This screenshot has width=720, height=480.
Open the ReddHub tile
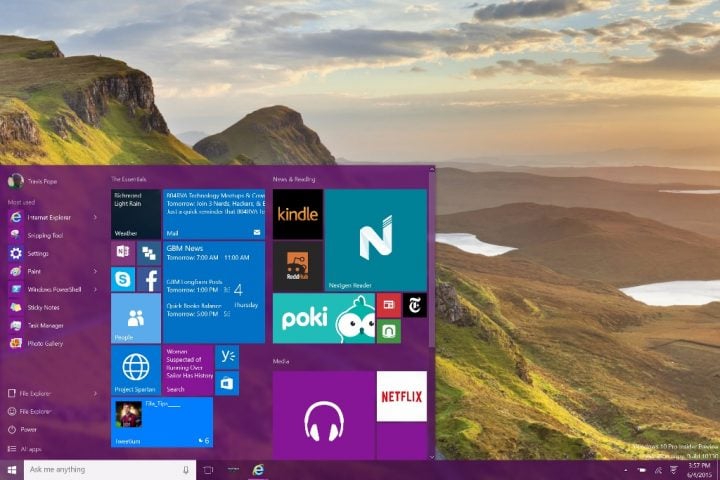point(298,266)
